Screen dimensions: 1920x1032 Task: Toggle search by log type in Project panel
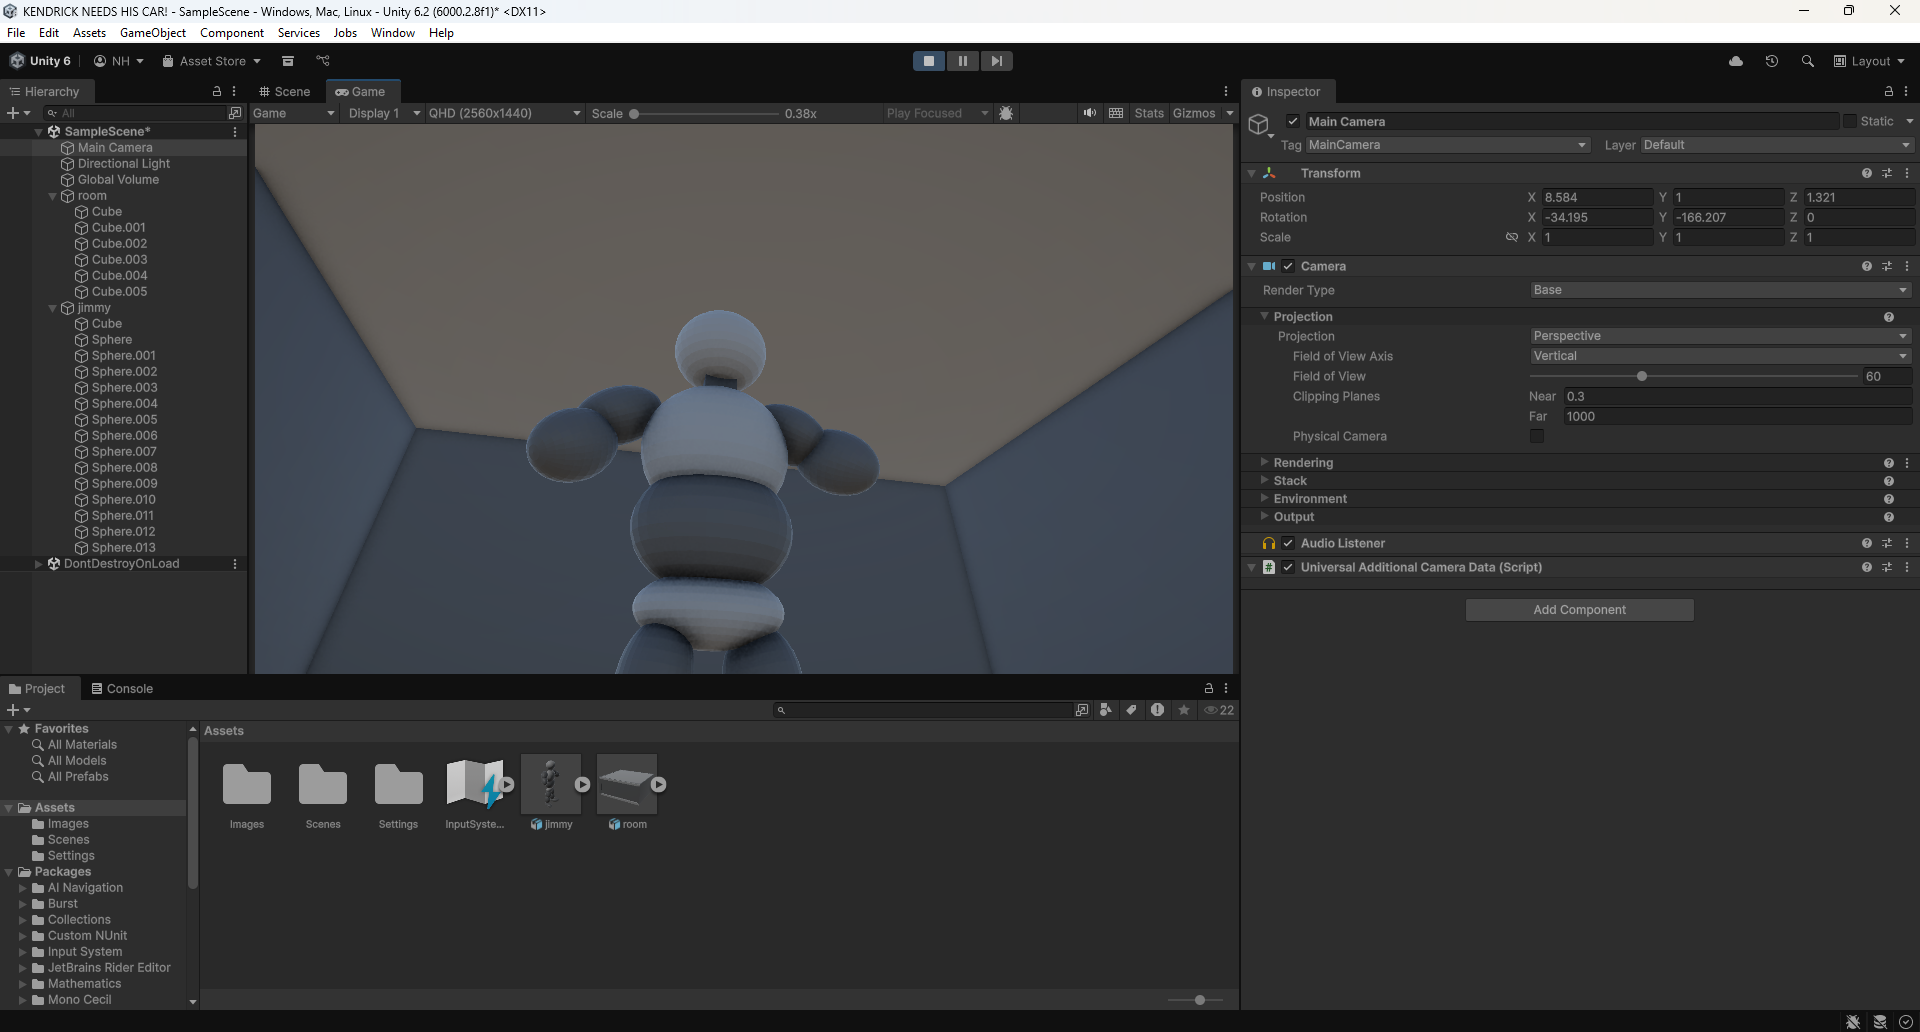pos(1157,710)
